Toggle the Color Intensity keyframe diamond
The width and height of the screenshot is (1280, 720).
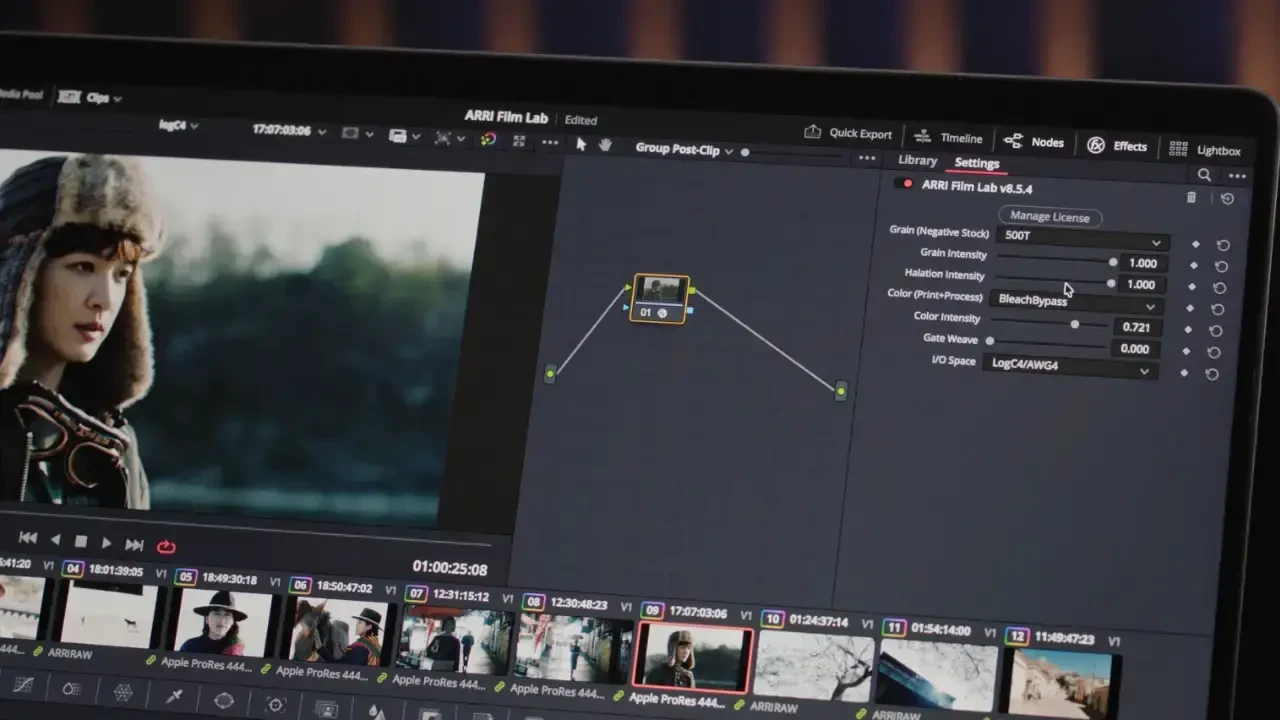tap(1188, 329)
